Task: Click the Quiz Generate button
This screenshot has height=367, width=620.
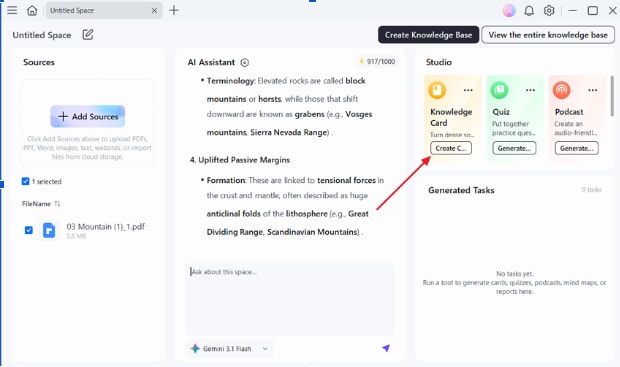Action: pos(514,148)
